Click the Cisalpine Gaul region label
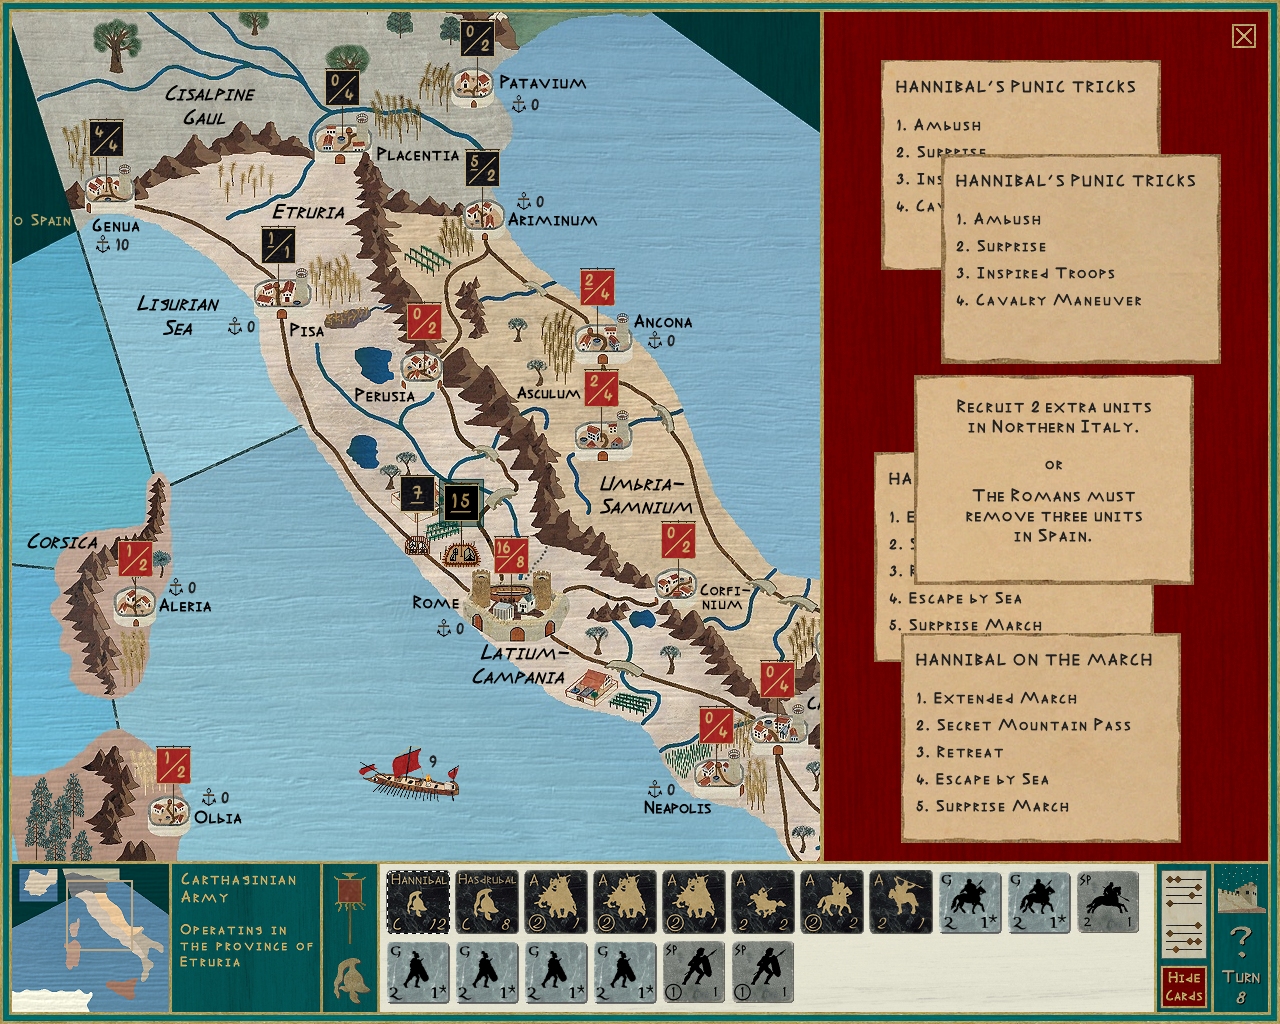 (210, 105)
